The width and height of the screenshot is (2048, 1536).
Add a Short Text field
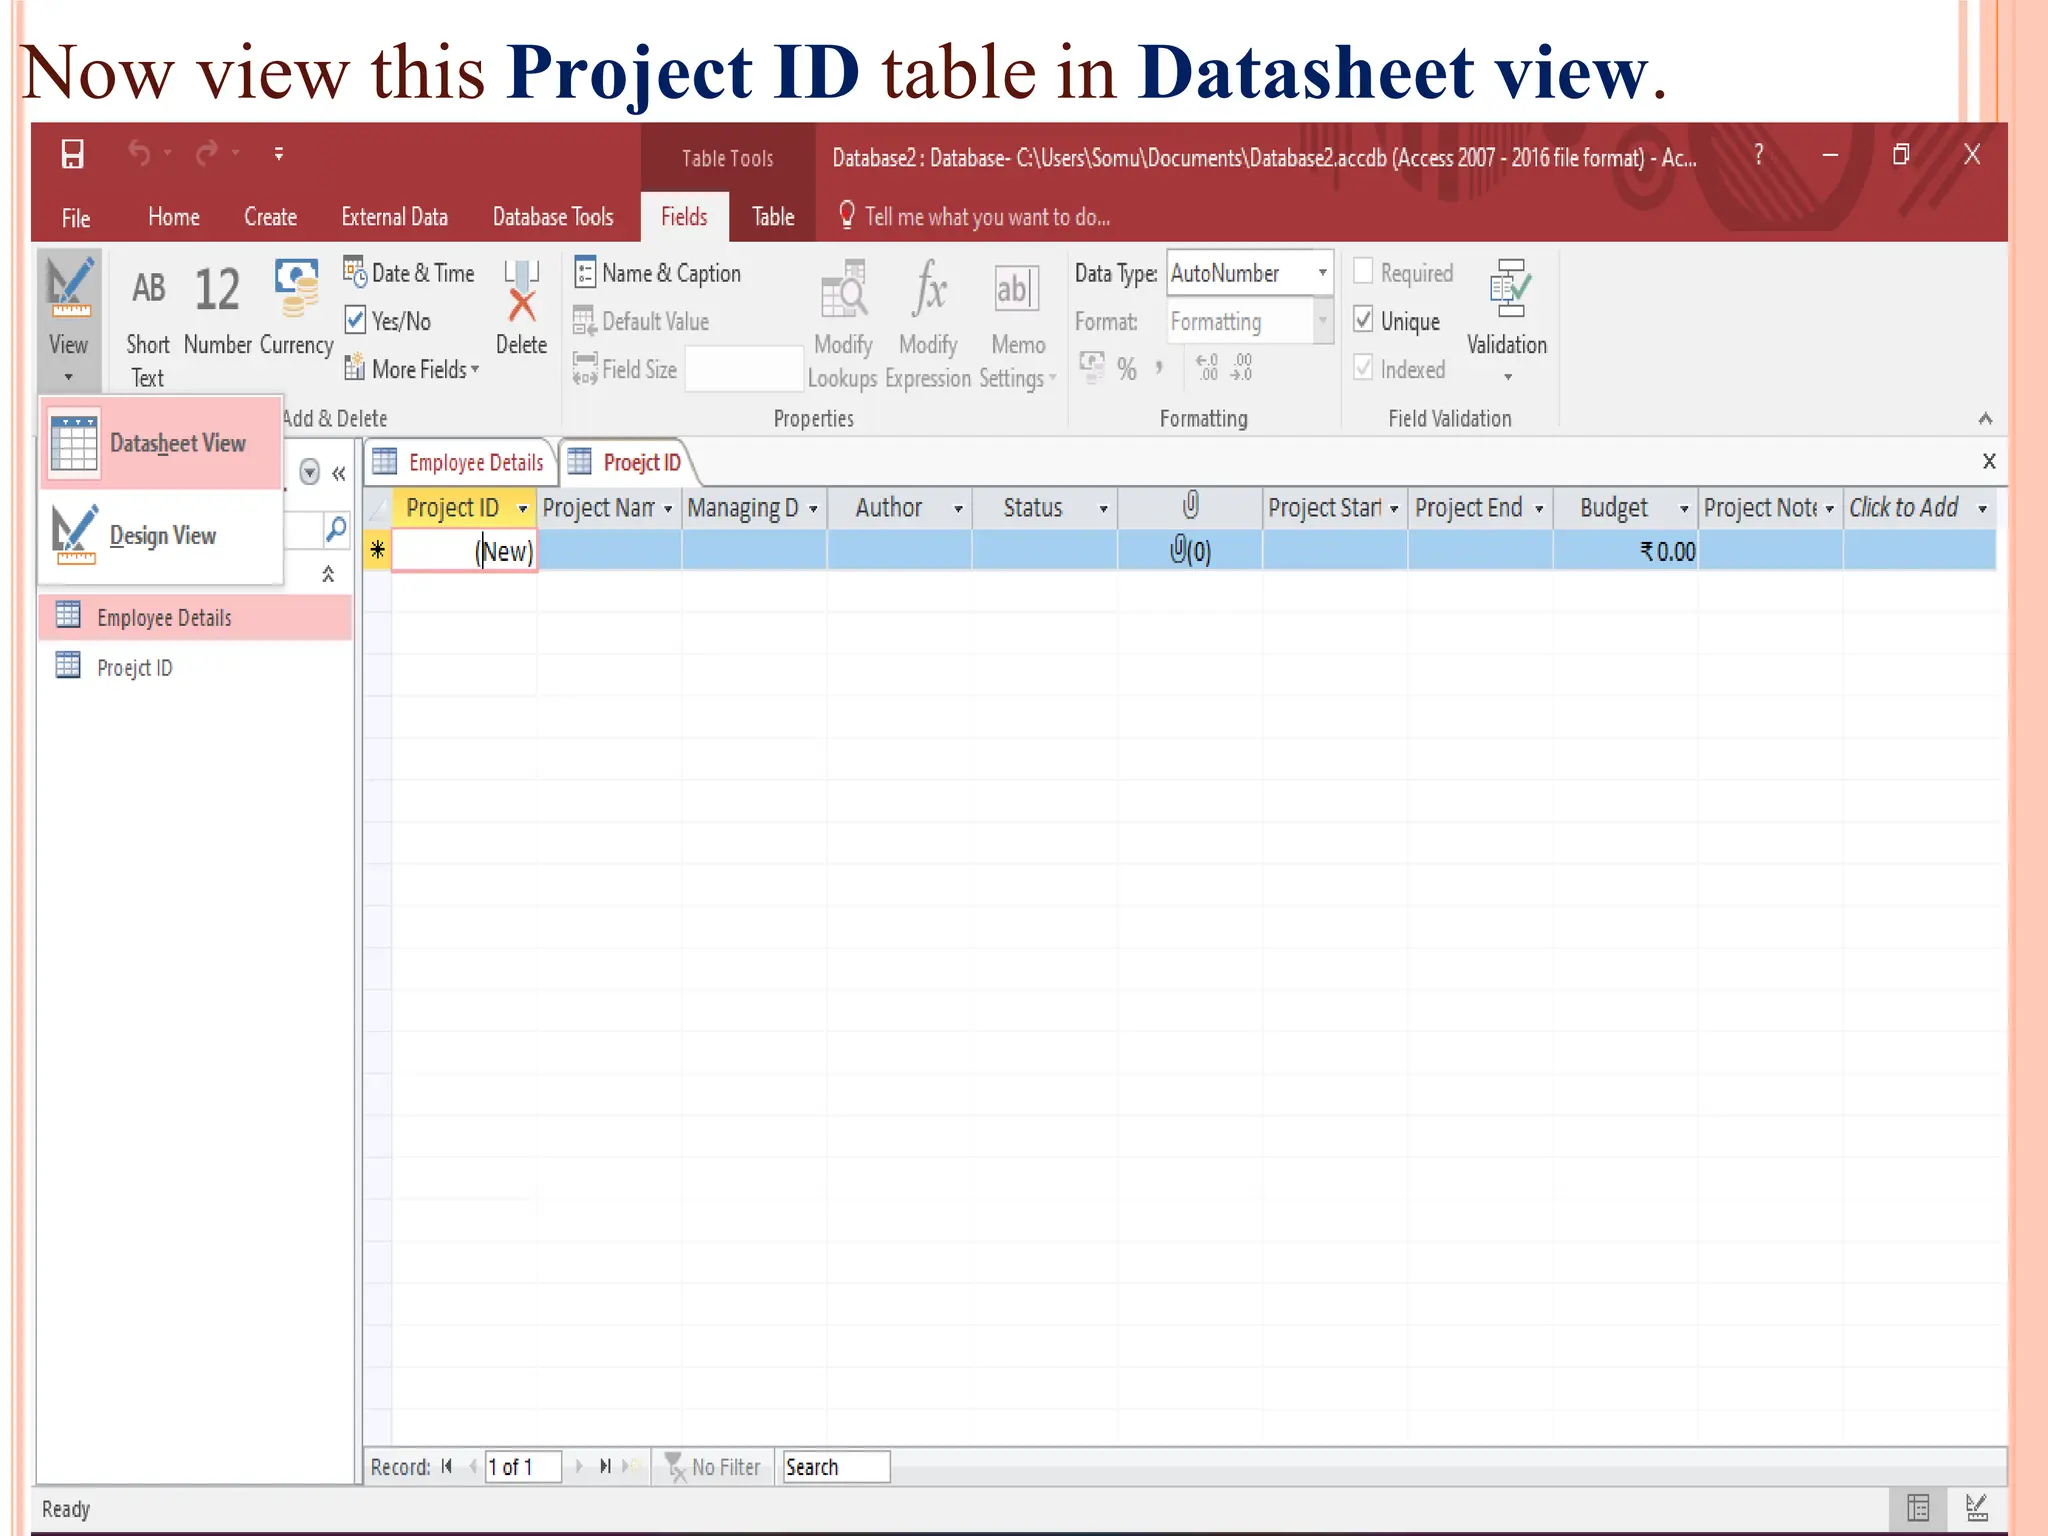click(148, 323)
